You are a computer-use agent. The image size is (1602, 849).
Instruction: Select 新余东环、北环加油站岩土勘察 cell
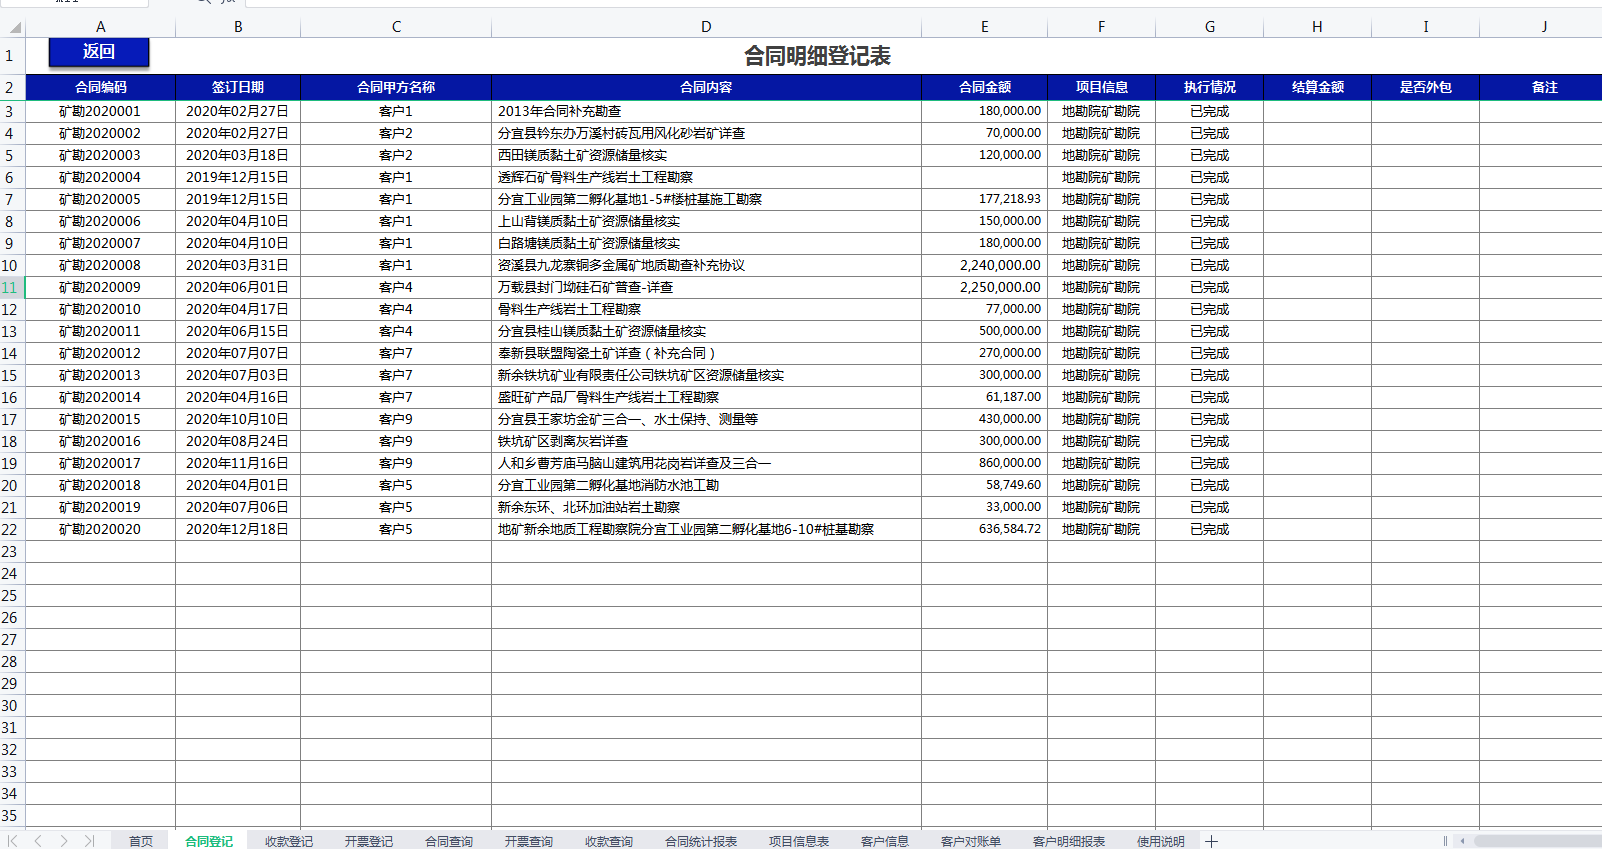(706, 507)
